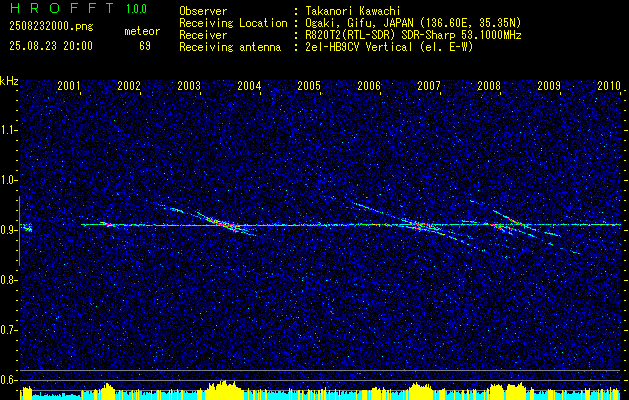Image resolution: width=629 pixels, height=400 pixels.
Task: Click the 2004 time axis label
Action: 249,85
